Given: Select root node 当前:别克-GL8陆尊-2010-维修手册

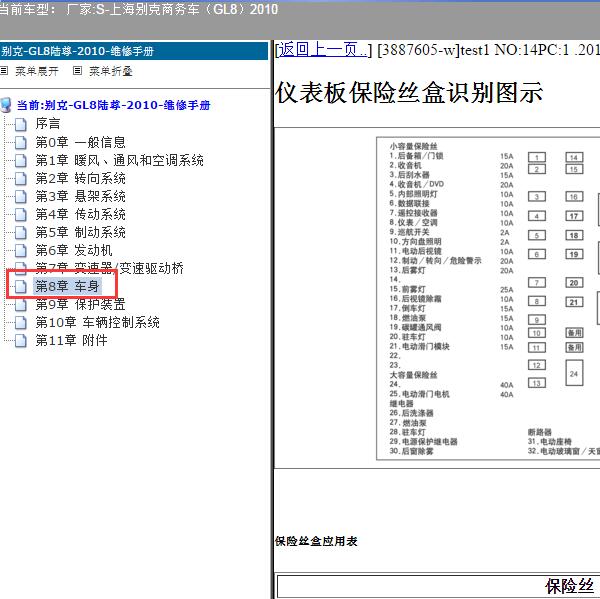Looking at the screenshot, I should 114,105.
